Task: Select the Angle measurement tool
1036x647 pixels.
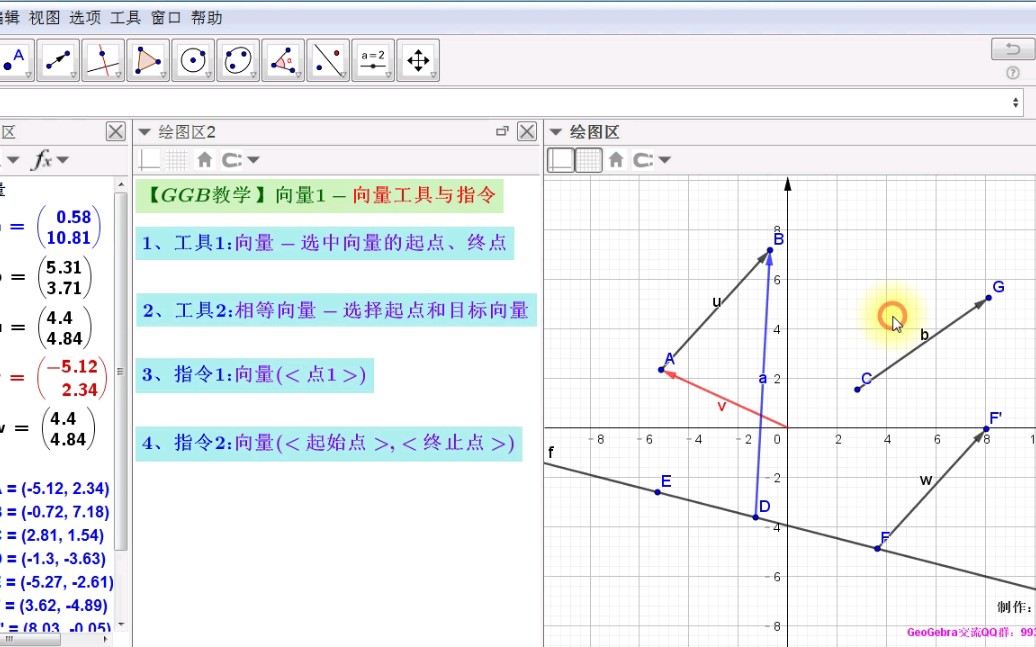Action: tap(282, 59)
